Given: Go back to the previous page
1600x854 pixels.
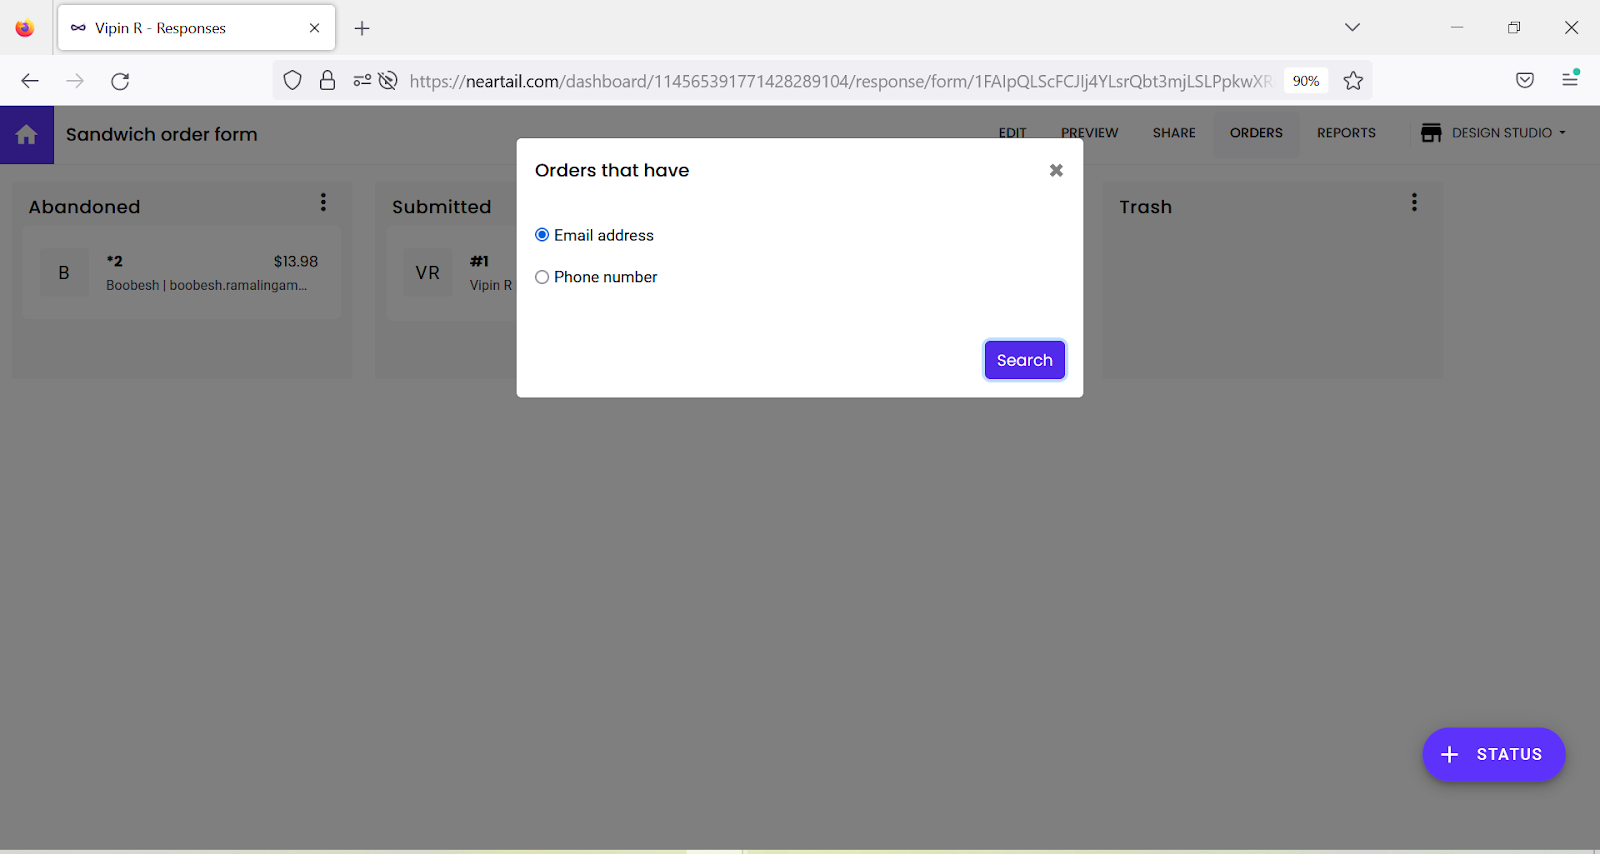Looking at the screenshot, I should [x=30, y=81].
